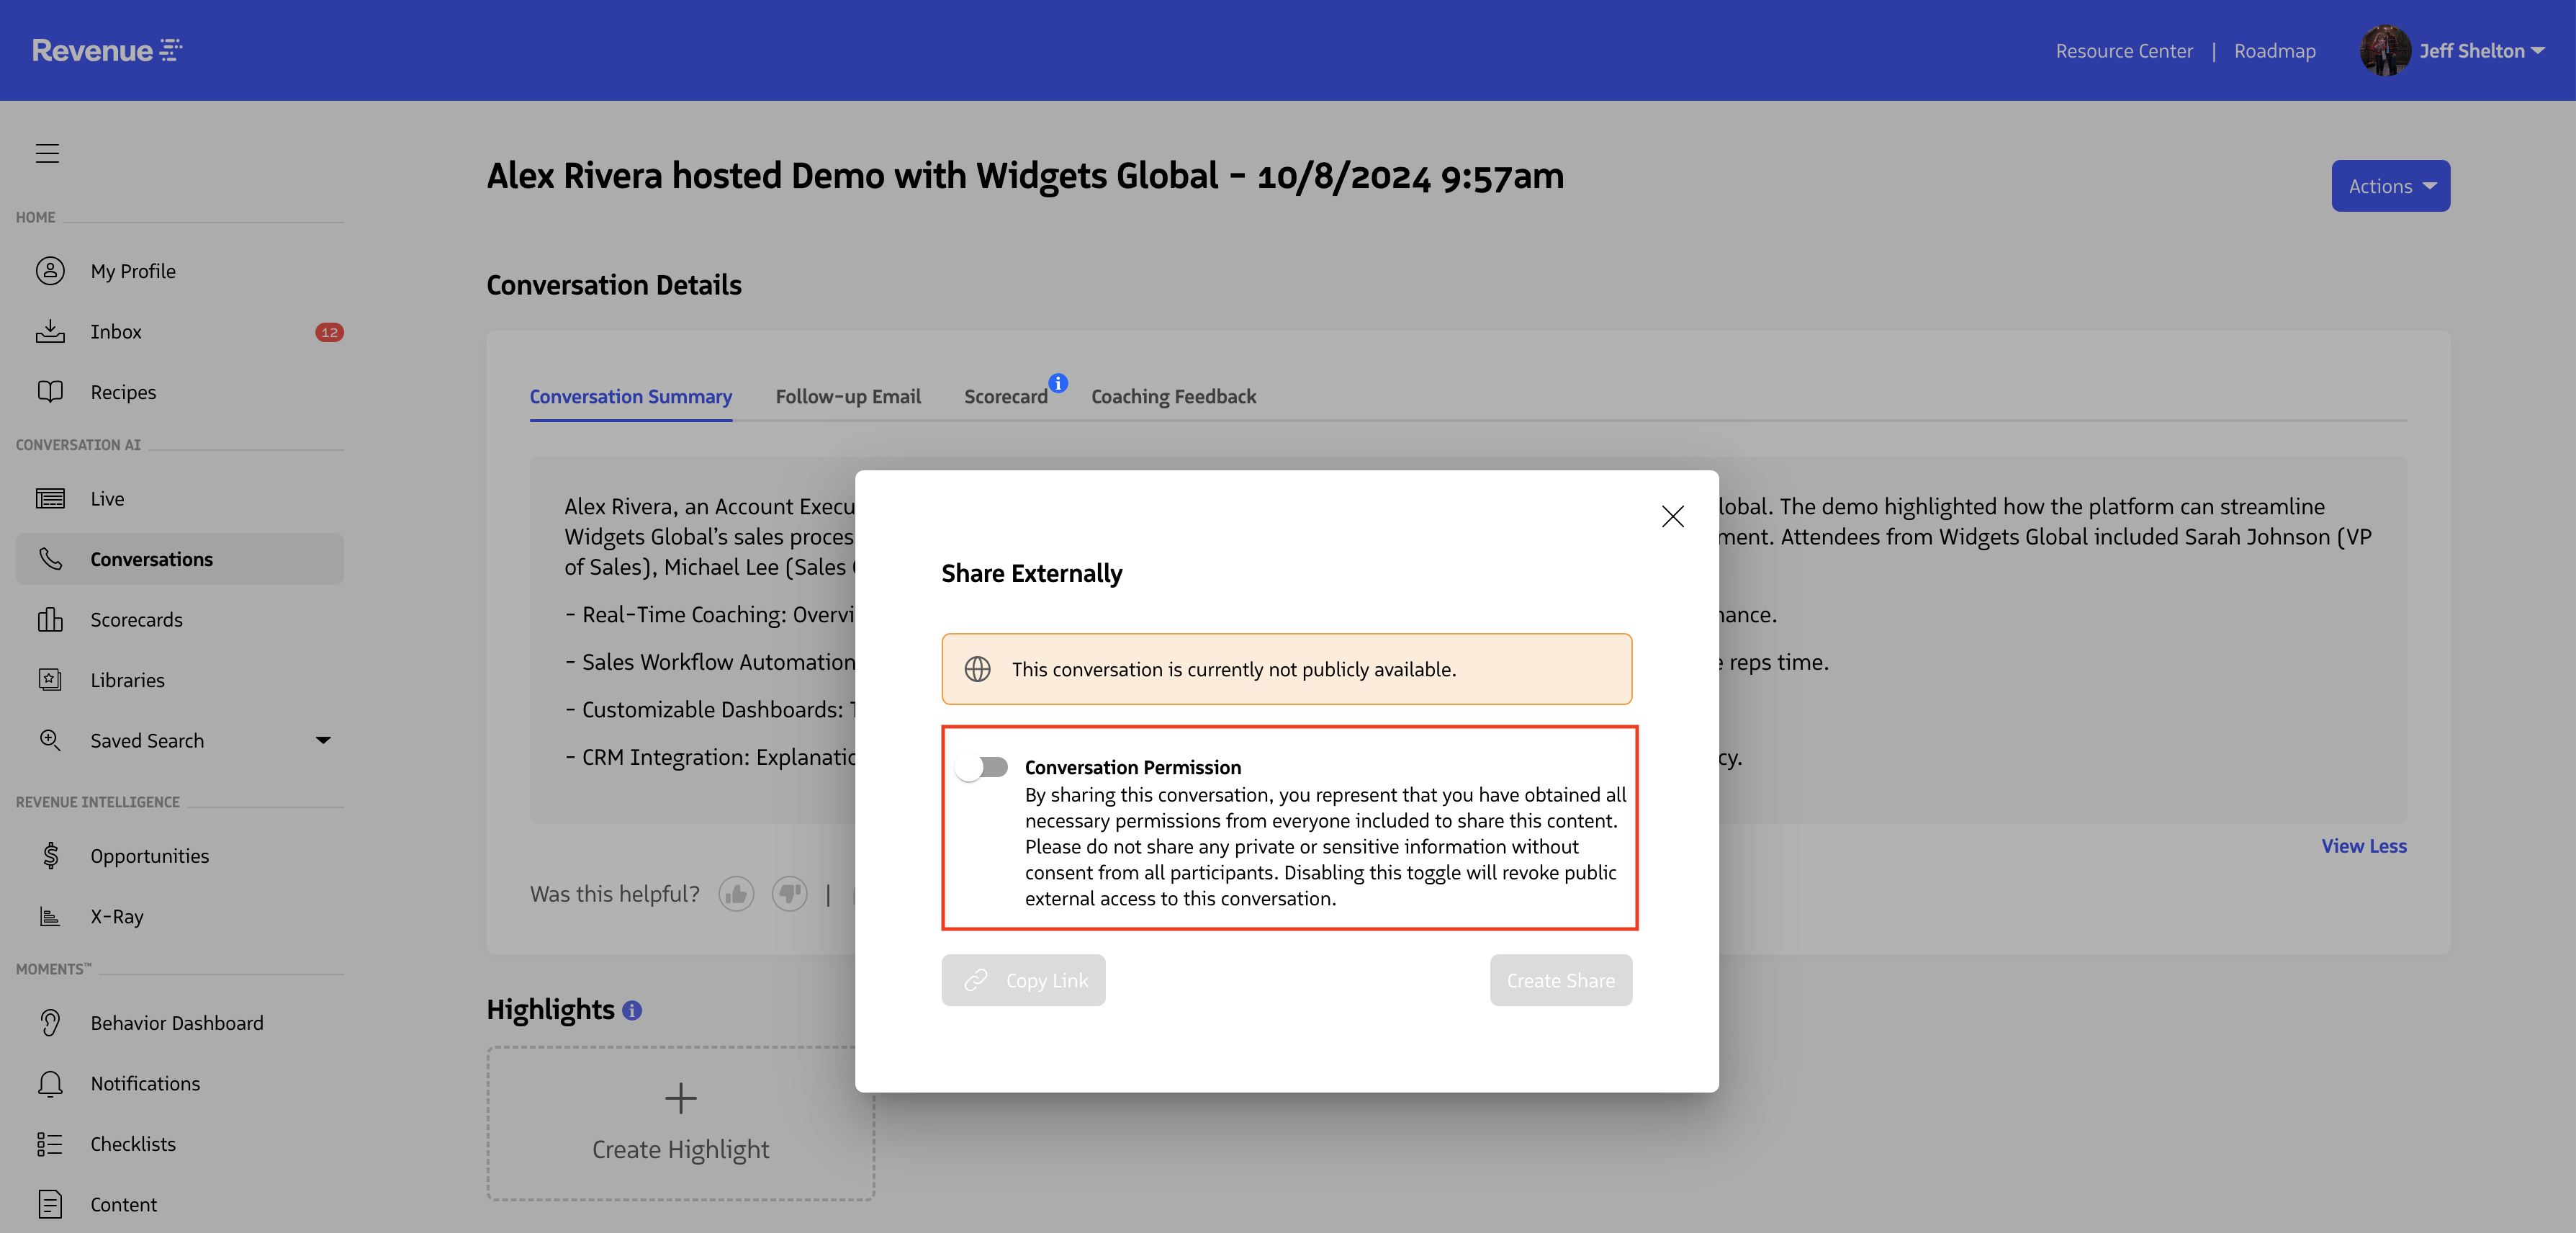Open the Actions dropdown
The image size is (2576, 1233).
point(2390,185)
